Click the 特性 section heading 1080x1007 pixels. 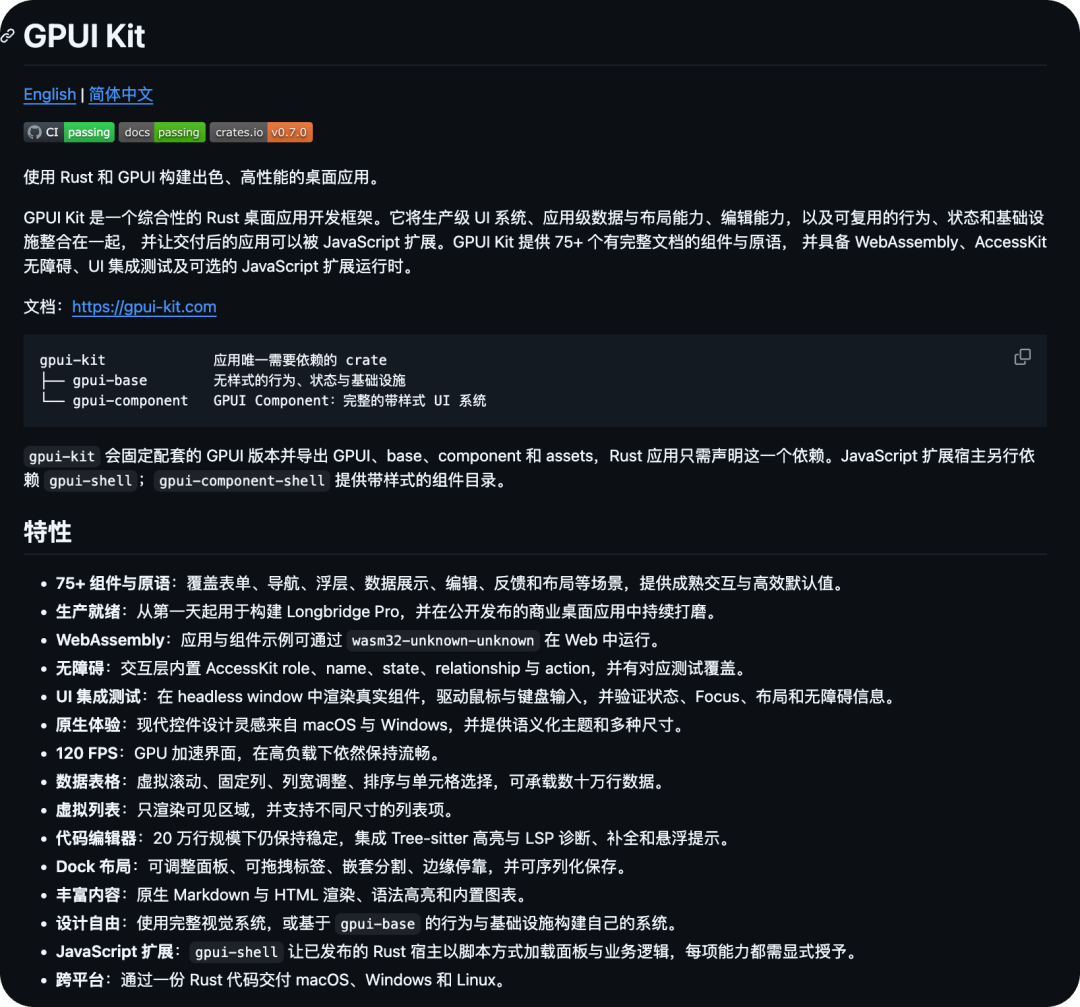point(48,532)
